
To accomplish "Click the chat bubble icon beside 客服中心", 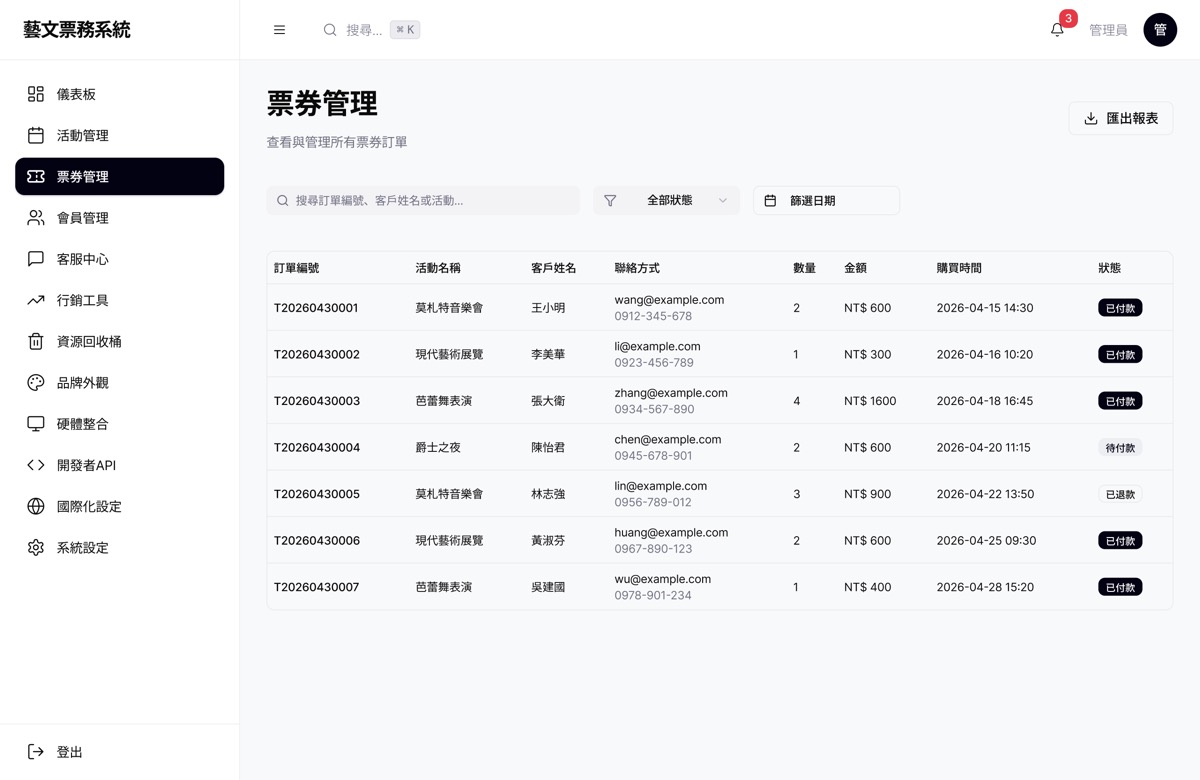I will click(x=36, y=259).
